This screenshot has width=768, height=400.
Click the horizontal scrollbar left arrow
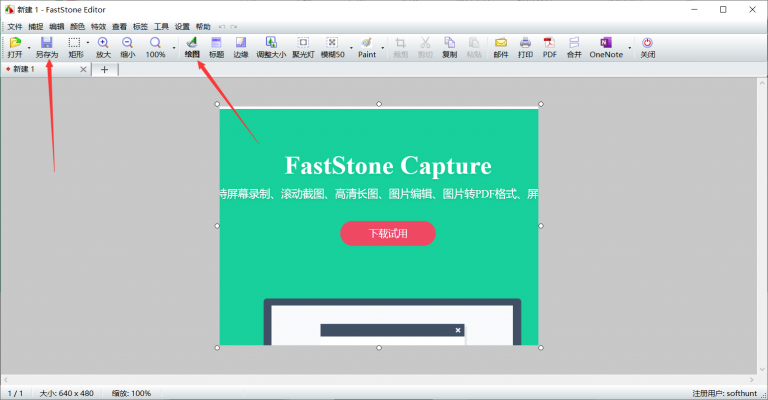point(6,379)
